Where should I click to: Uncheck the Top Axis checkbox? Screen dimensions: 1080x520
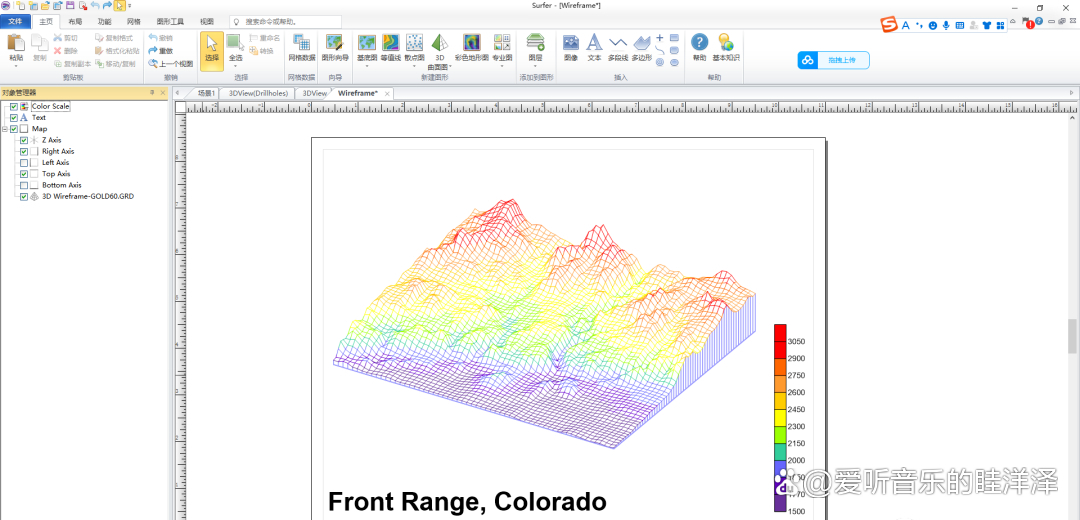[x=24, y=174]
